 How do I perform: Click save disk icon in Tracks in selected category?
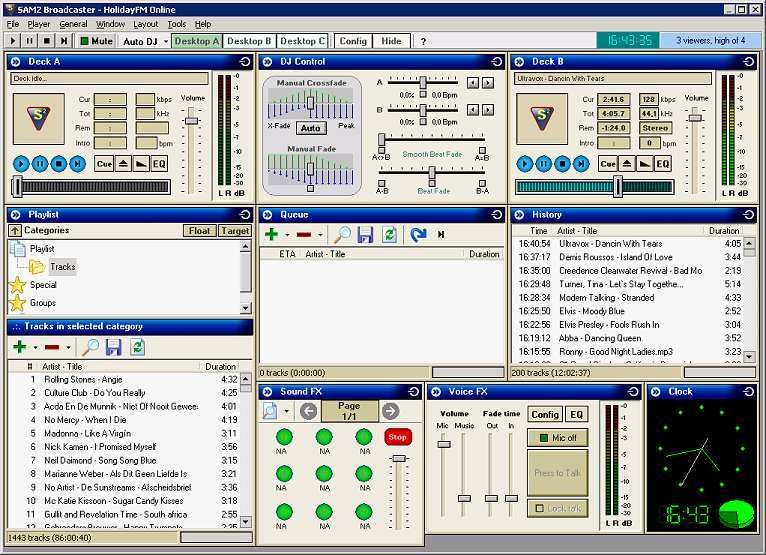[x=113, y=347]
